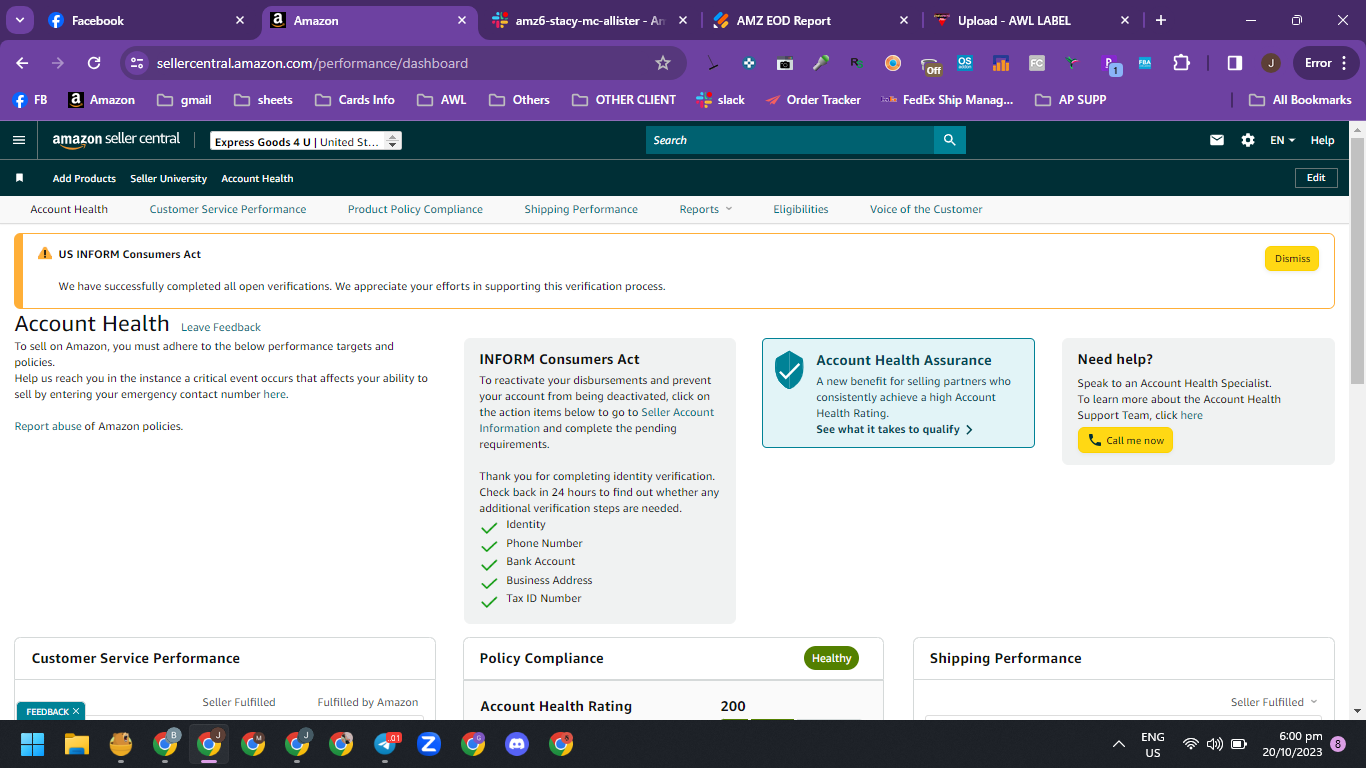
Task: Click the Help link in the header
Action: 1322,140
